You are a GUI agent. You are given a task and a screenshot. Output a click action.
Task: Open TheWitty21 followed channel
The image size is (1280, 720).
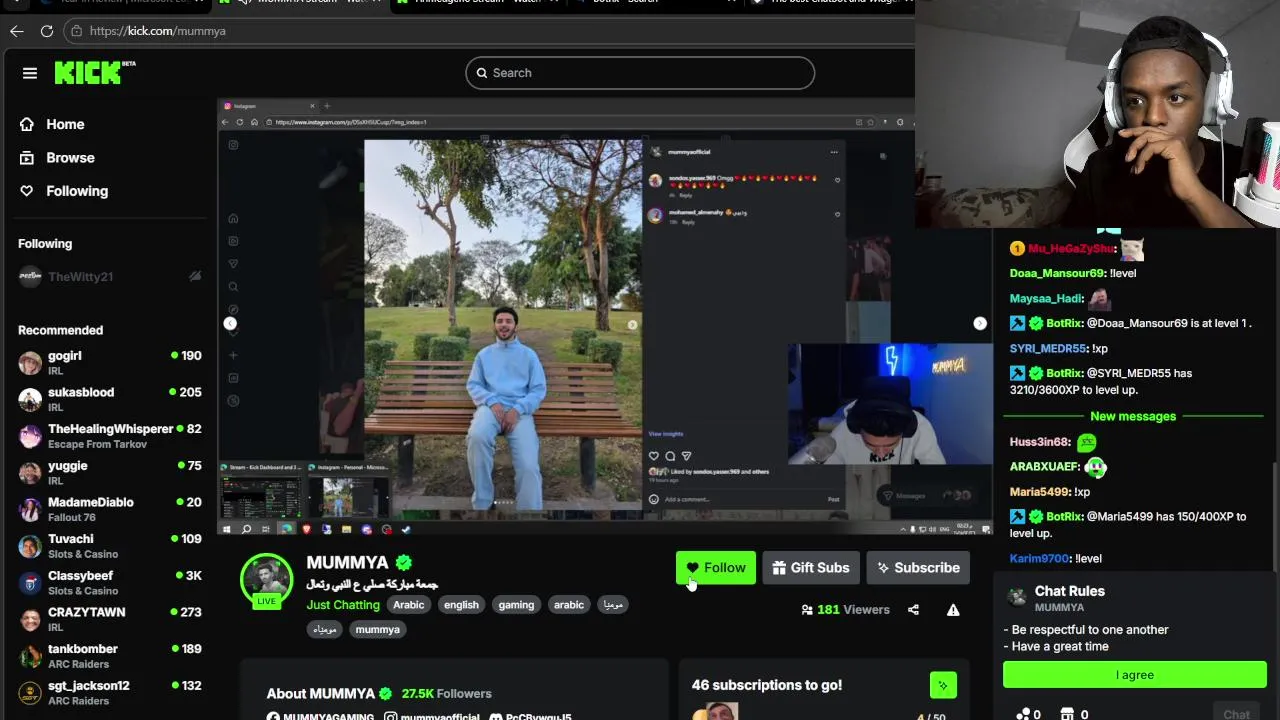pos(110,276)
